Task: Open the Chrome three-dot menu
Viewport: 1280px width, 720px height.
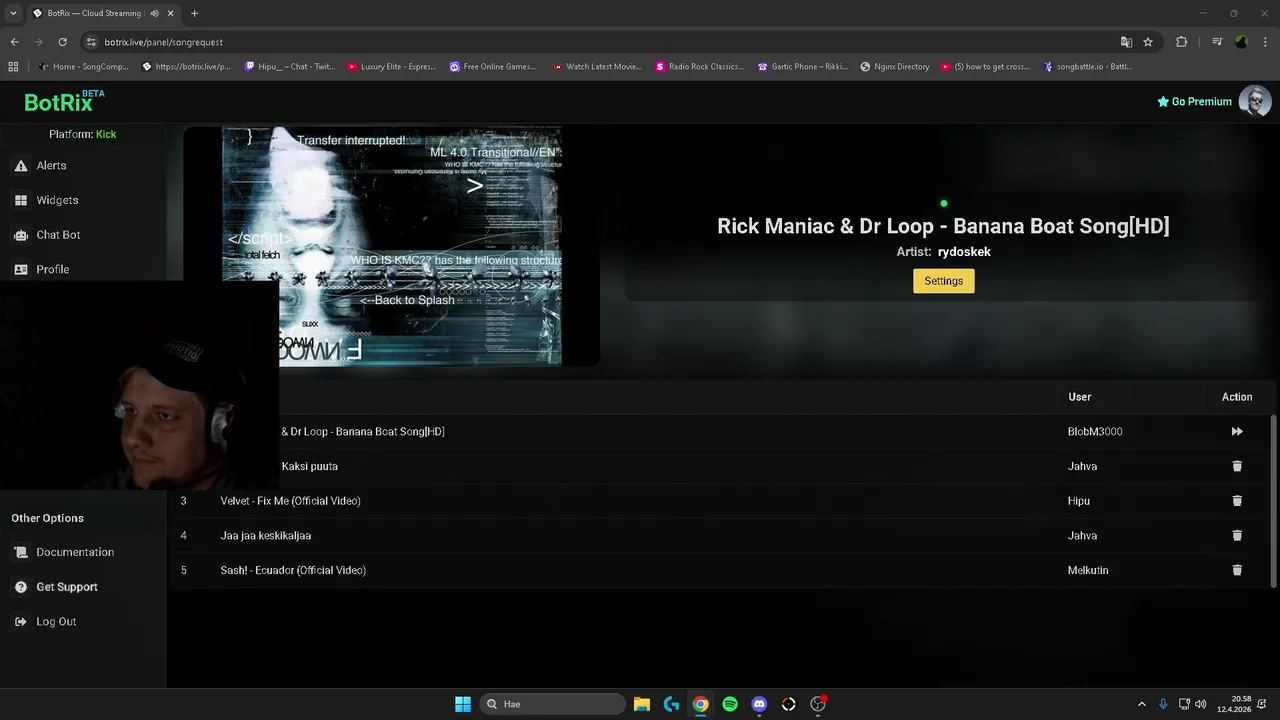Action: [1265, 42]
